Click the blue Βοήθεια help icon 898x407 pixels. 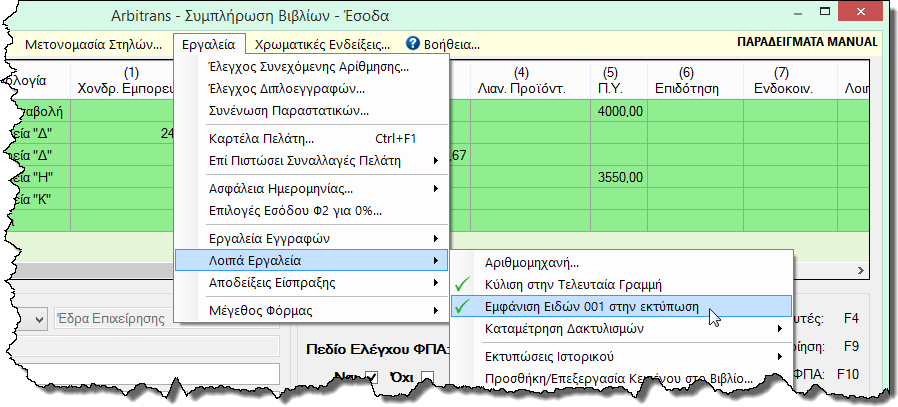412,44
